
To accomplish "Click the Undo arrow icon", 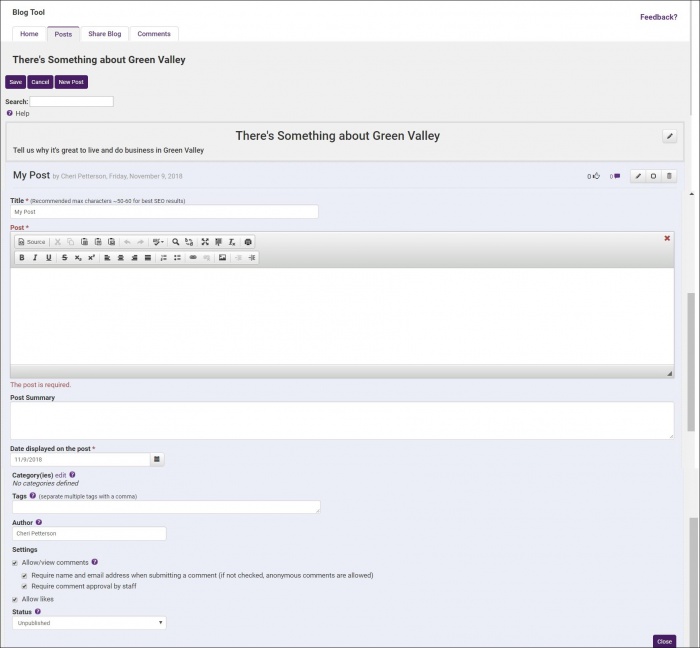I will [127, 242].
